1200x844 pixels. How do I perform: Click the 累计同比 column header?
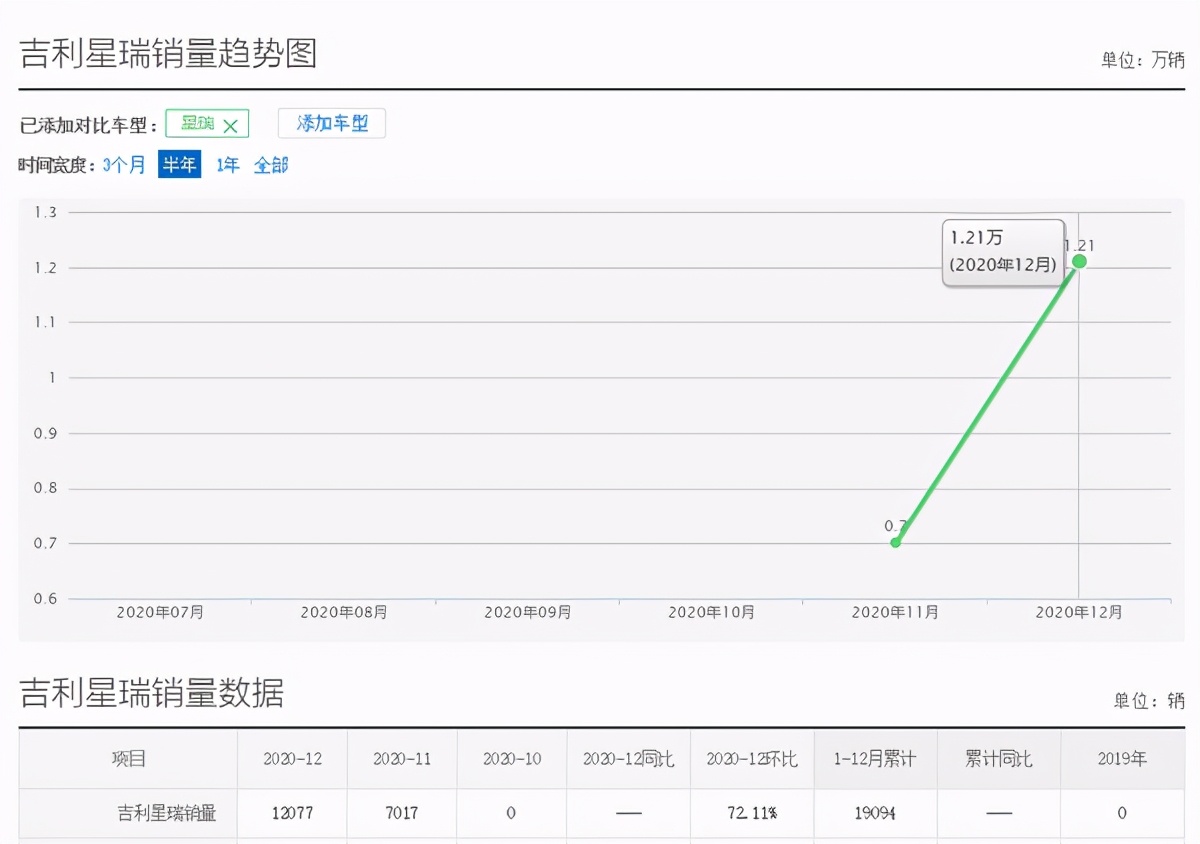coord(999,759)
